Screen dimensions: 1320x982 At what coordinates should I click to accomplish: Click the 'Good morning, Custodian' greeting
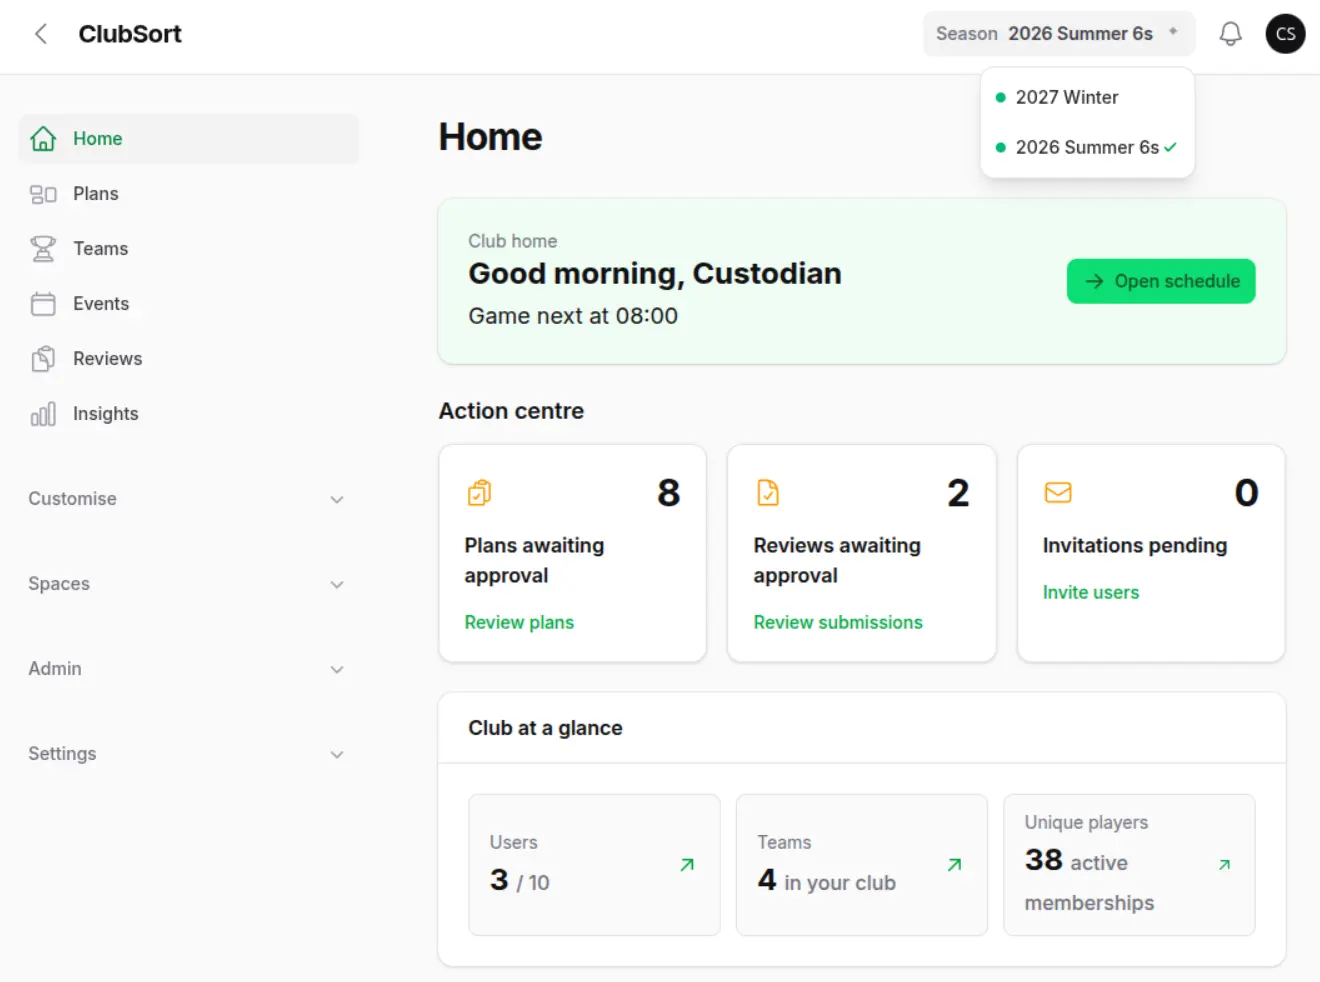655,274
